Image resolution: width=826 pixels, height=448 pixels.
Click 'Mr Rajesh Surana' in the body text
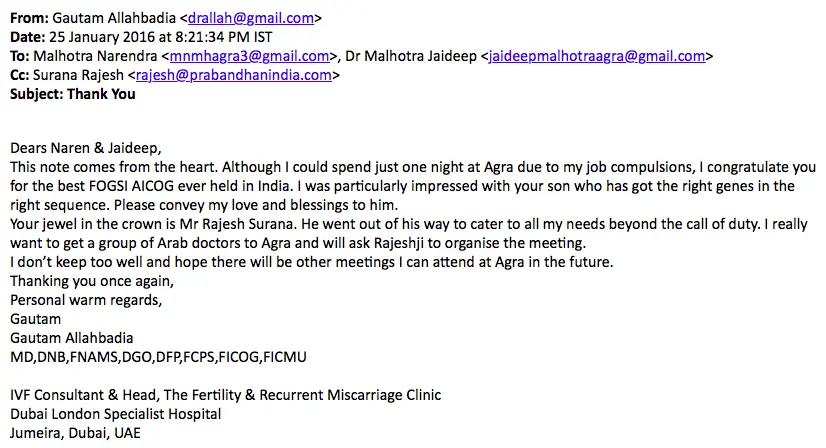(236, 224)
